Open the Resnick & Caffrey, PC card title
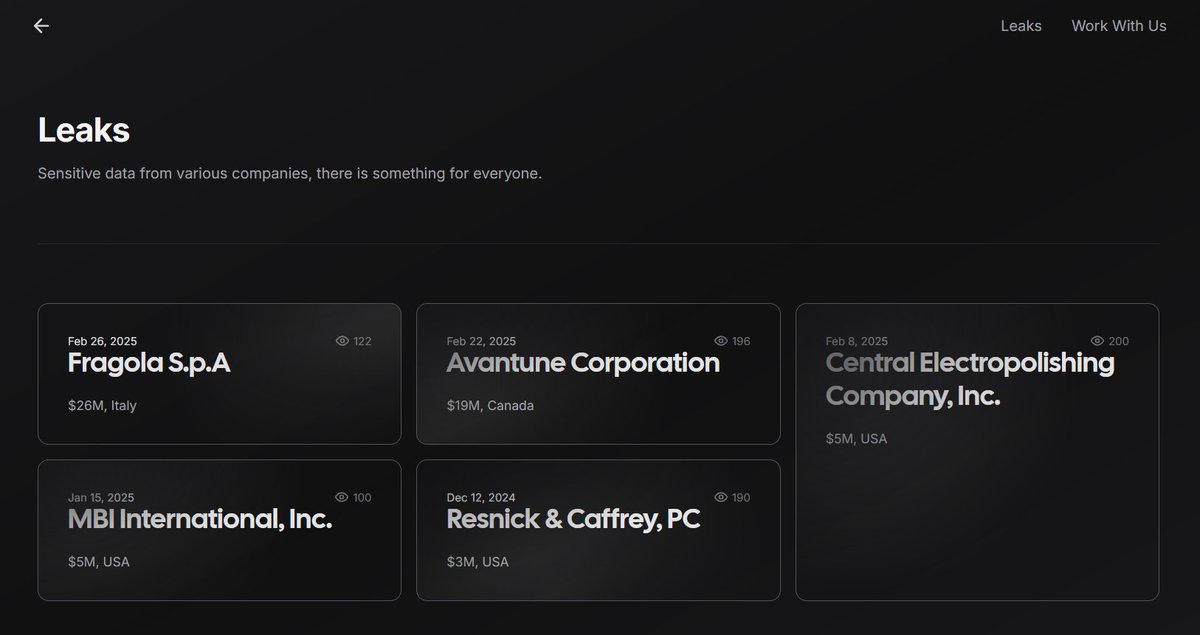The height and width of the screenshot is (635, 1200). (x=573, y=519)
